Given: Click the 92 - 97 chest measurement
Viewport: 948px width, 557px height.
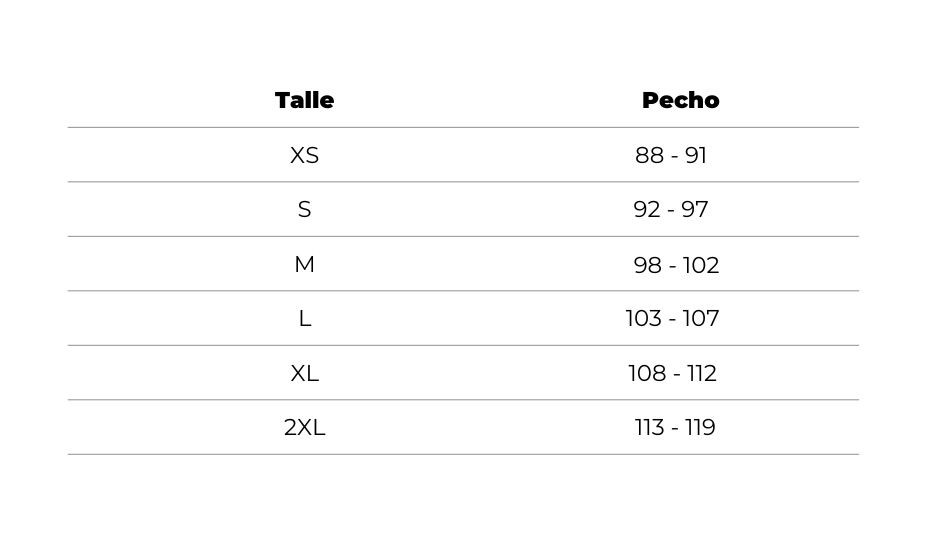Looking at the screenshot, I should (670, 209).
